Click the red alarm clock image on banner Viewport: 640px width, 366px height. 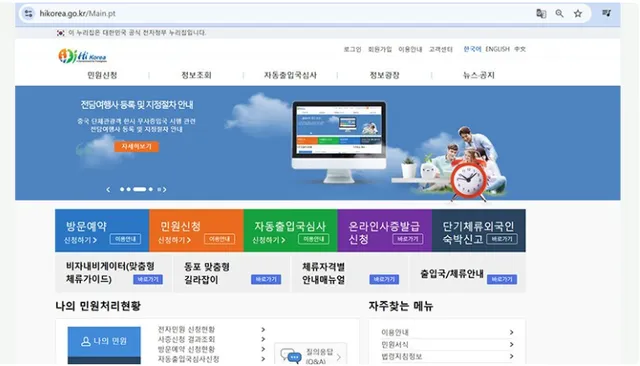point(468,180)
